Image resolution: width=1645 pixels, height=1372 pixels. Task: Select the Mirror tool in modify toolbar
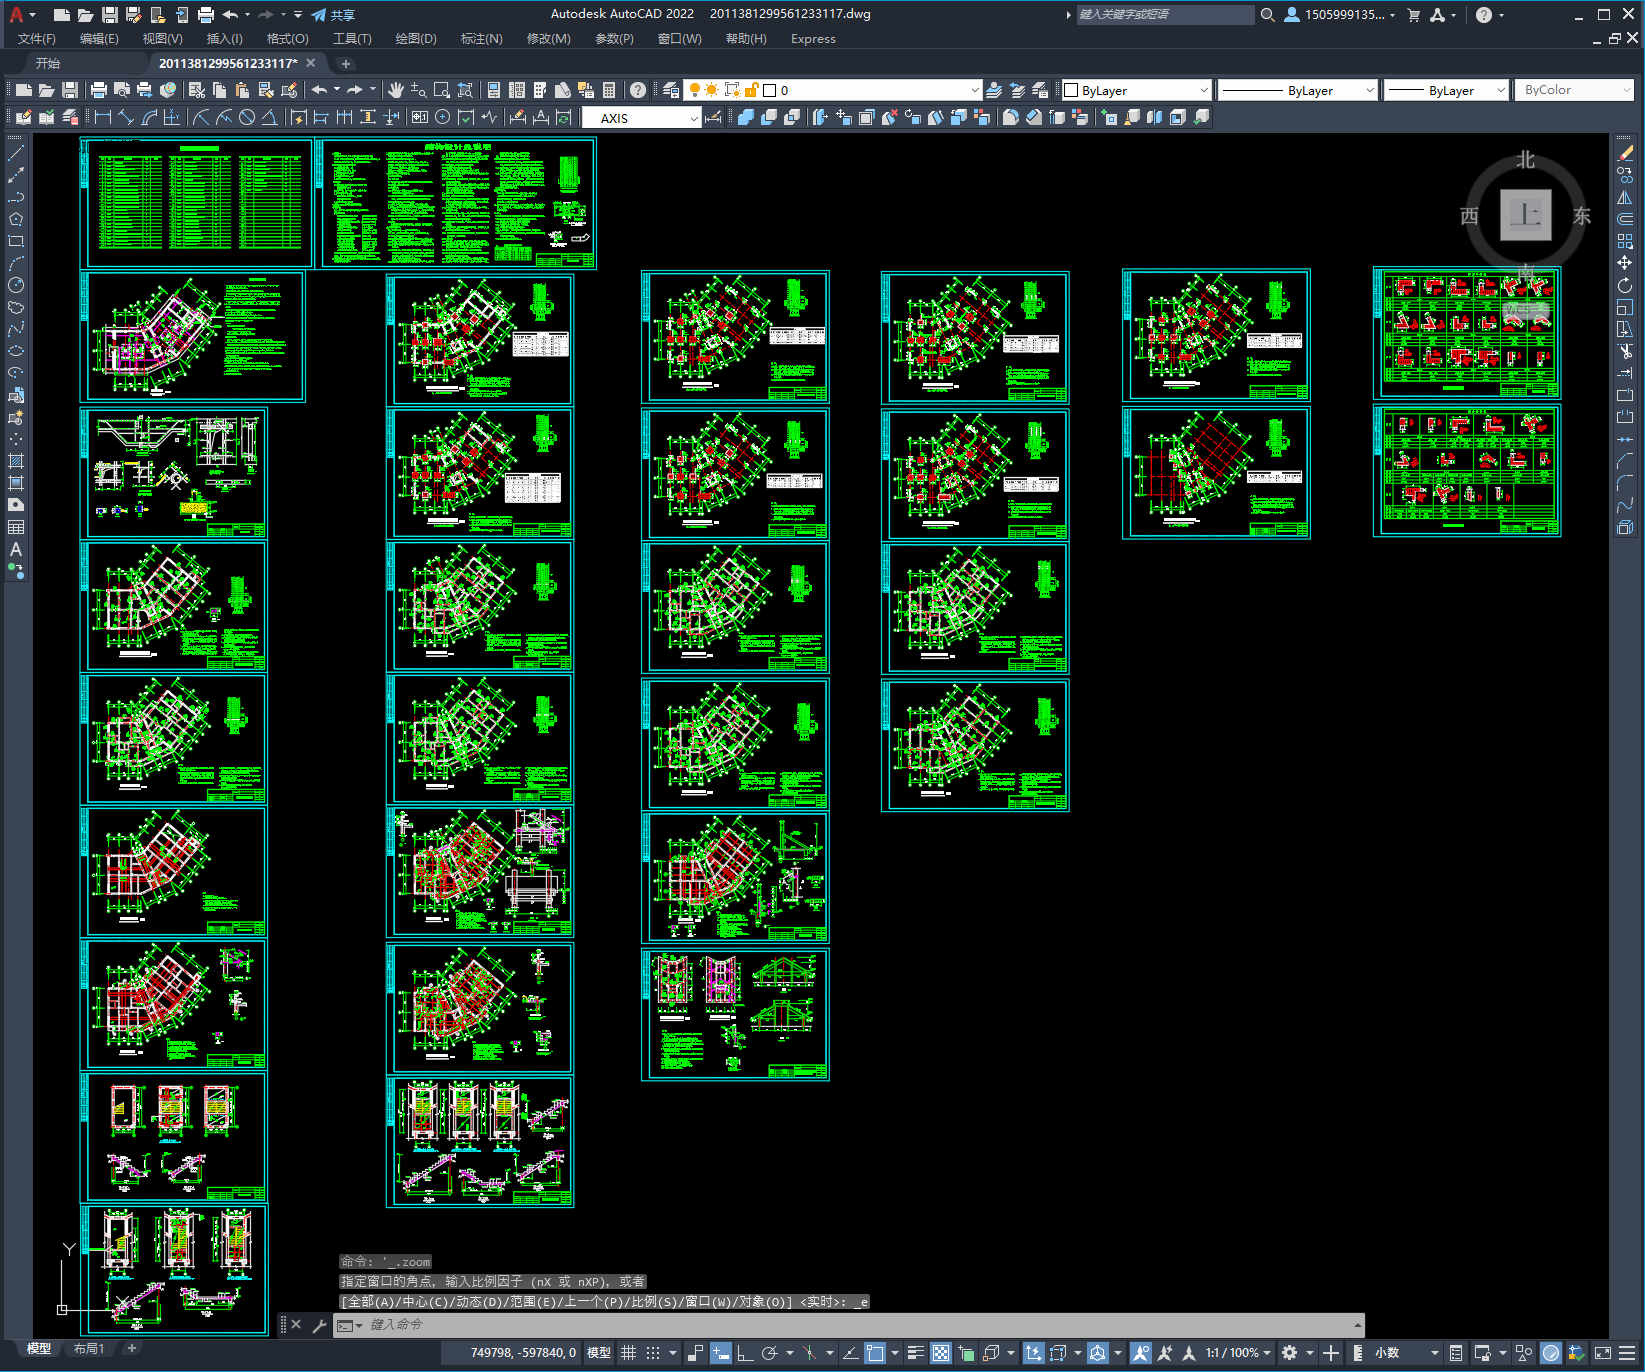pos(1625,197)
